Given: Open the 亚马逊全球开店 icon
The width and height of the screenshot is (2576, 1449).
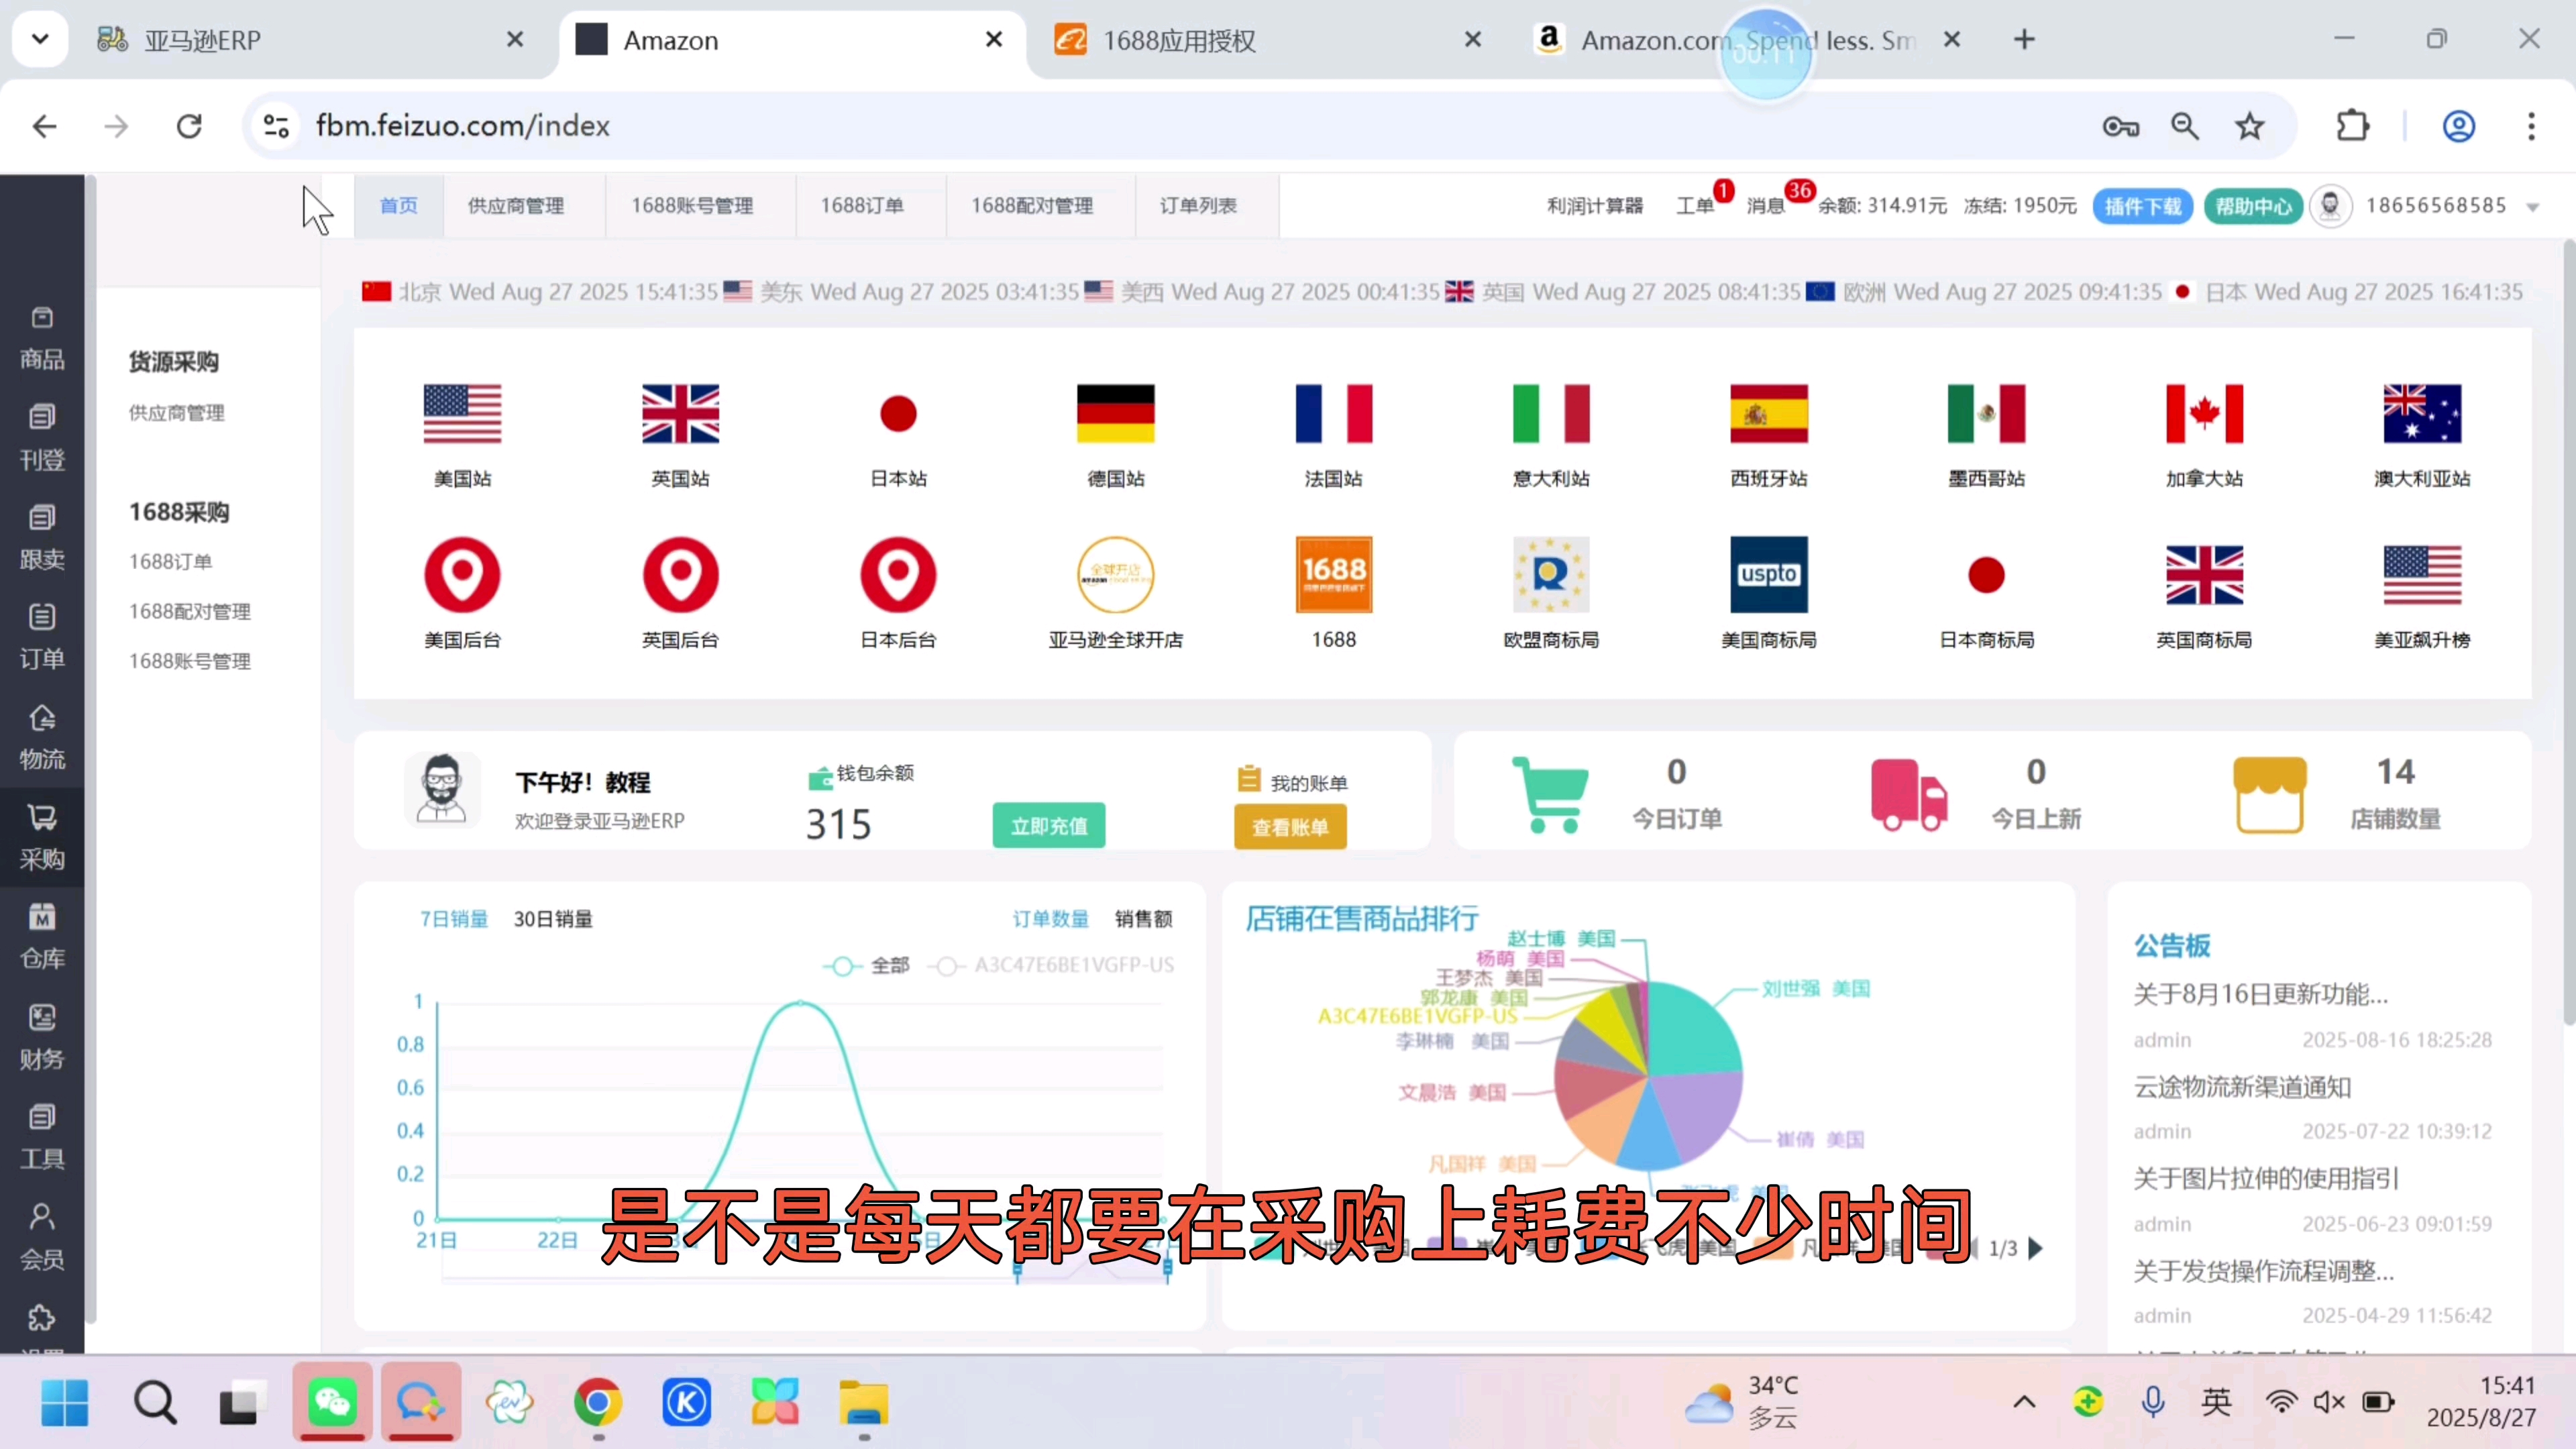Looking at the screenshot, I should point(1116,575).
